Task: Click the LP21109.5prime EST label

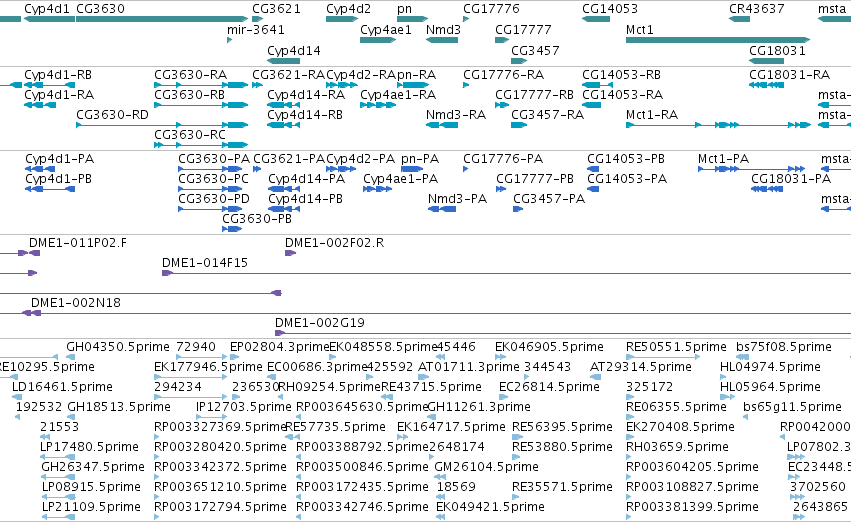Action: (x=91, y=506)
